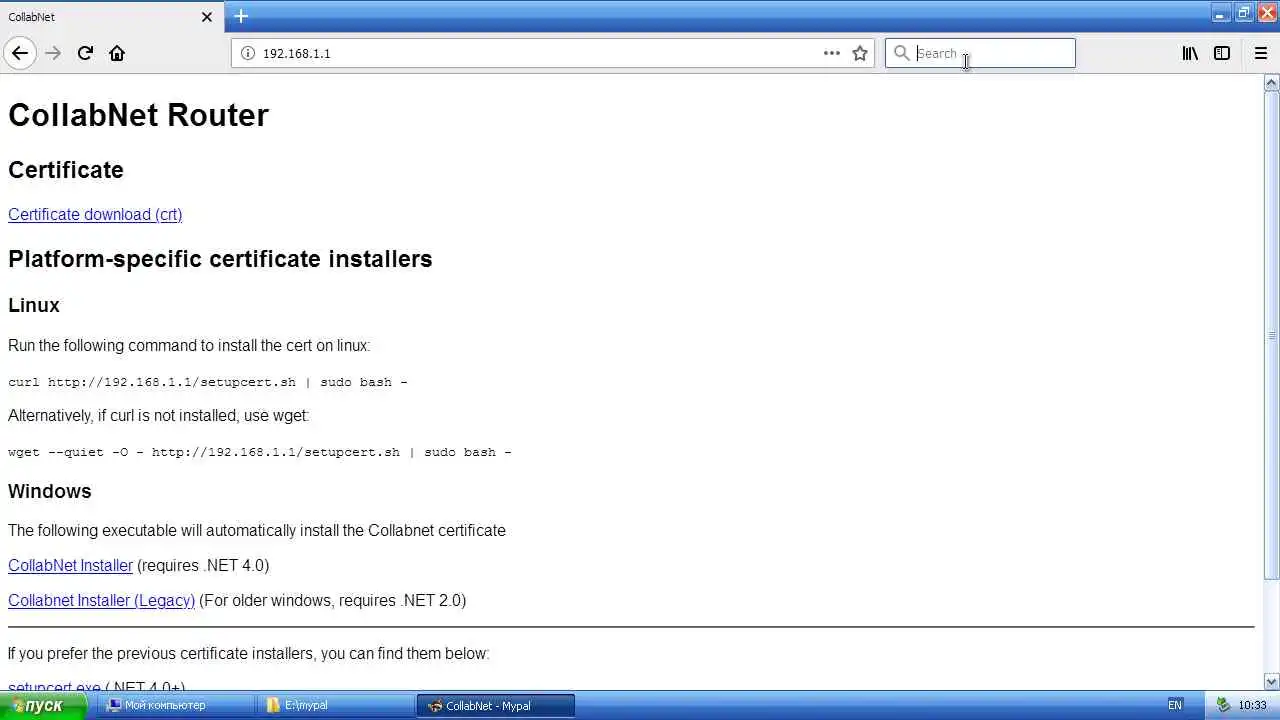The image size is (1280, 720).
Task: Toggle the browser sidebar view
Action: coord(1222,53)
